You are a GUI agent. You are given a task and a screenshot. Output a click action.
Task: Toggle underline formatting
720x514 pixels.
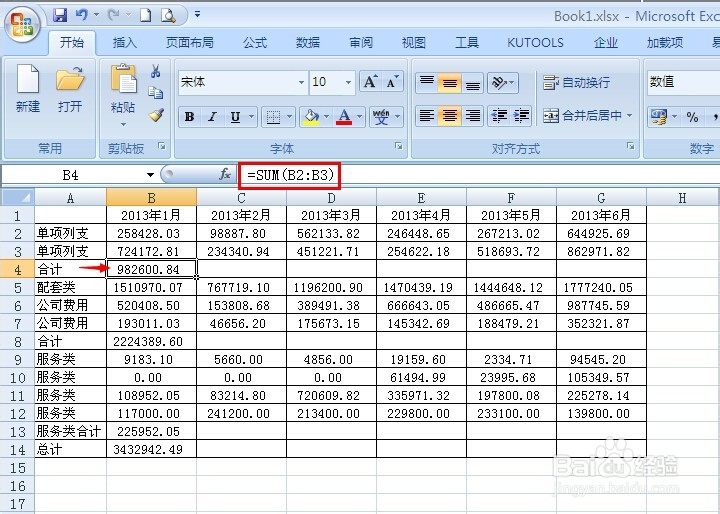[x=235, y=117]
